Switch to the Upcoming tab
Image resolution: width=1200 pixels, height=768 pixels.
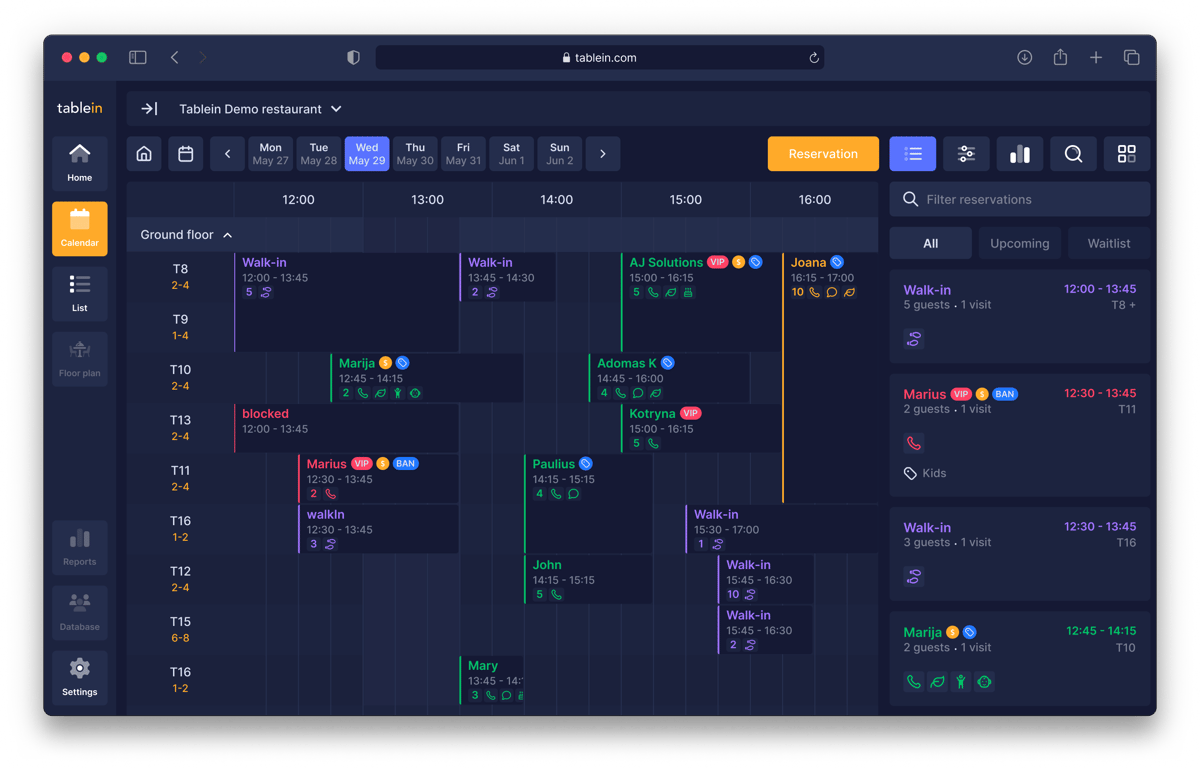pyautogui.click(x=1020, y=243)
